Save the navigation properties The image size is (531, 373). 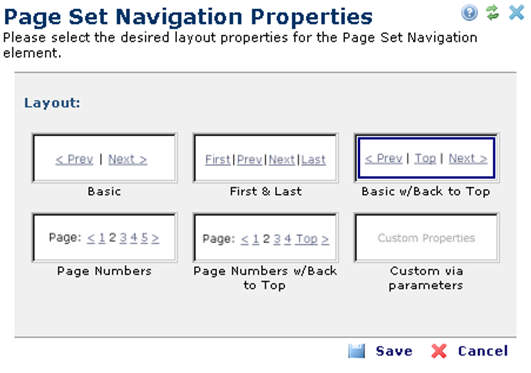(394, 351)
